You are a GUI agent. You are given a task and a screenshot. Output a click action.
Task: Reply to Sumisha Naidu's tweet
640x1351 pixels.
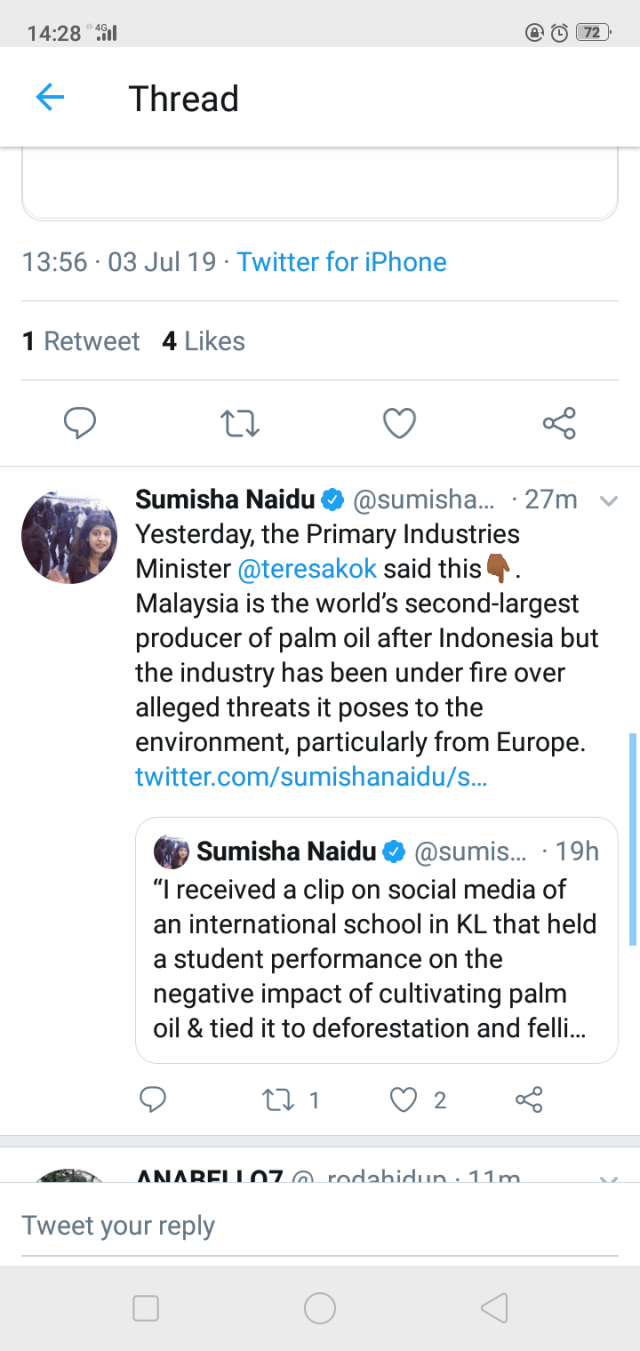(x=152, y=1101)
